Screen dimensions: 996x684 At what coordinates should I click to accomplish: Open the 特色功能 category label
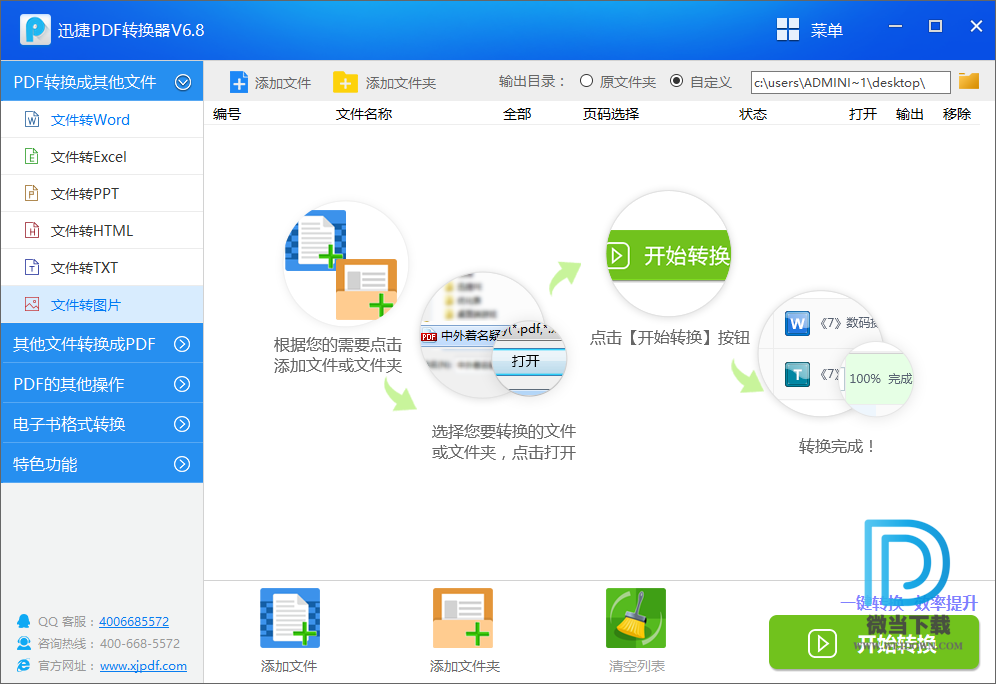pos(44,464)
